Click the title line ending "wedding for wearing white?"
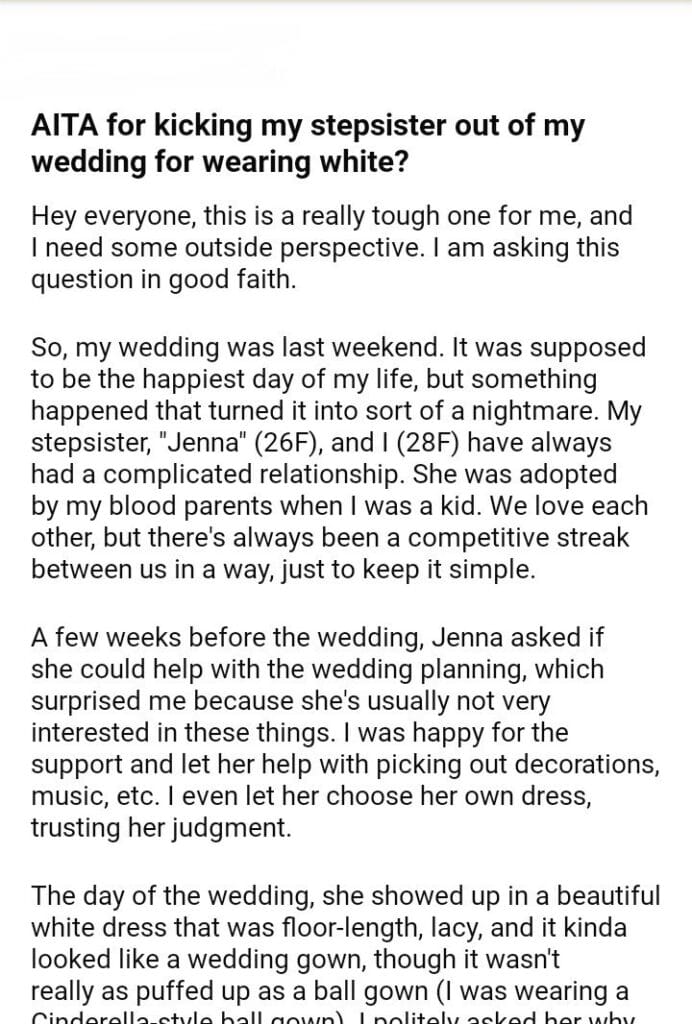The image size is (692, 1024). 219,160
